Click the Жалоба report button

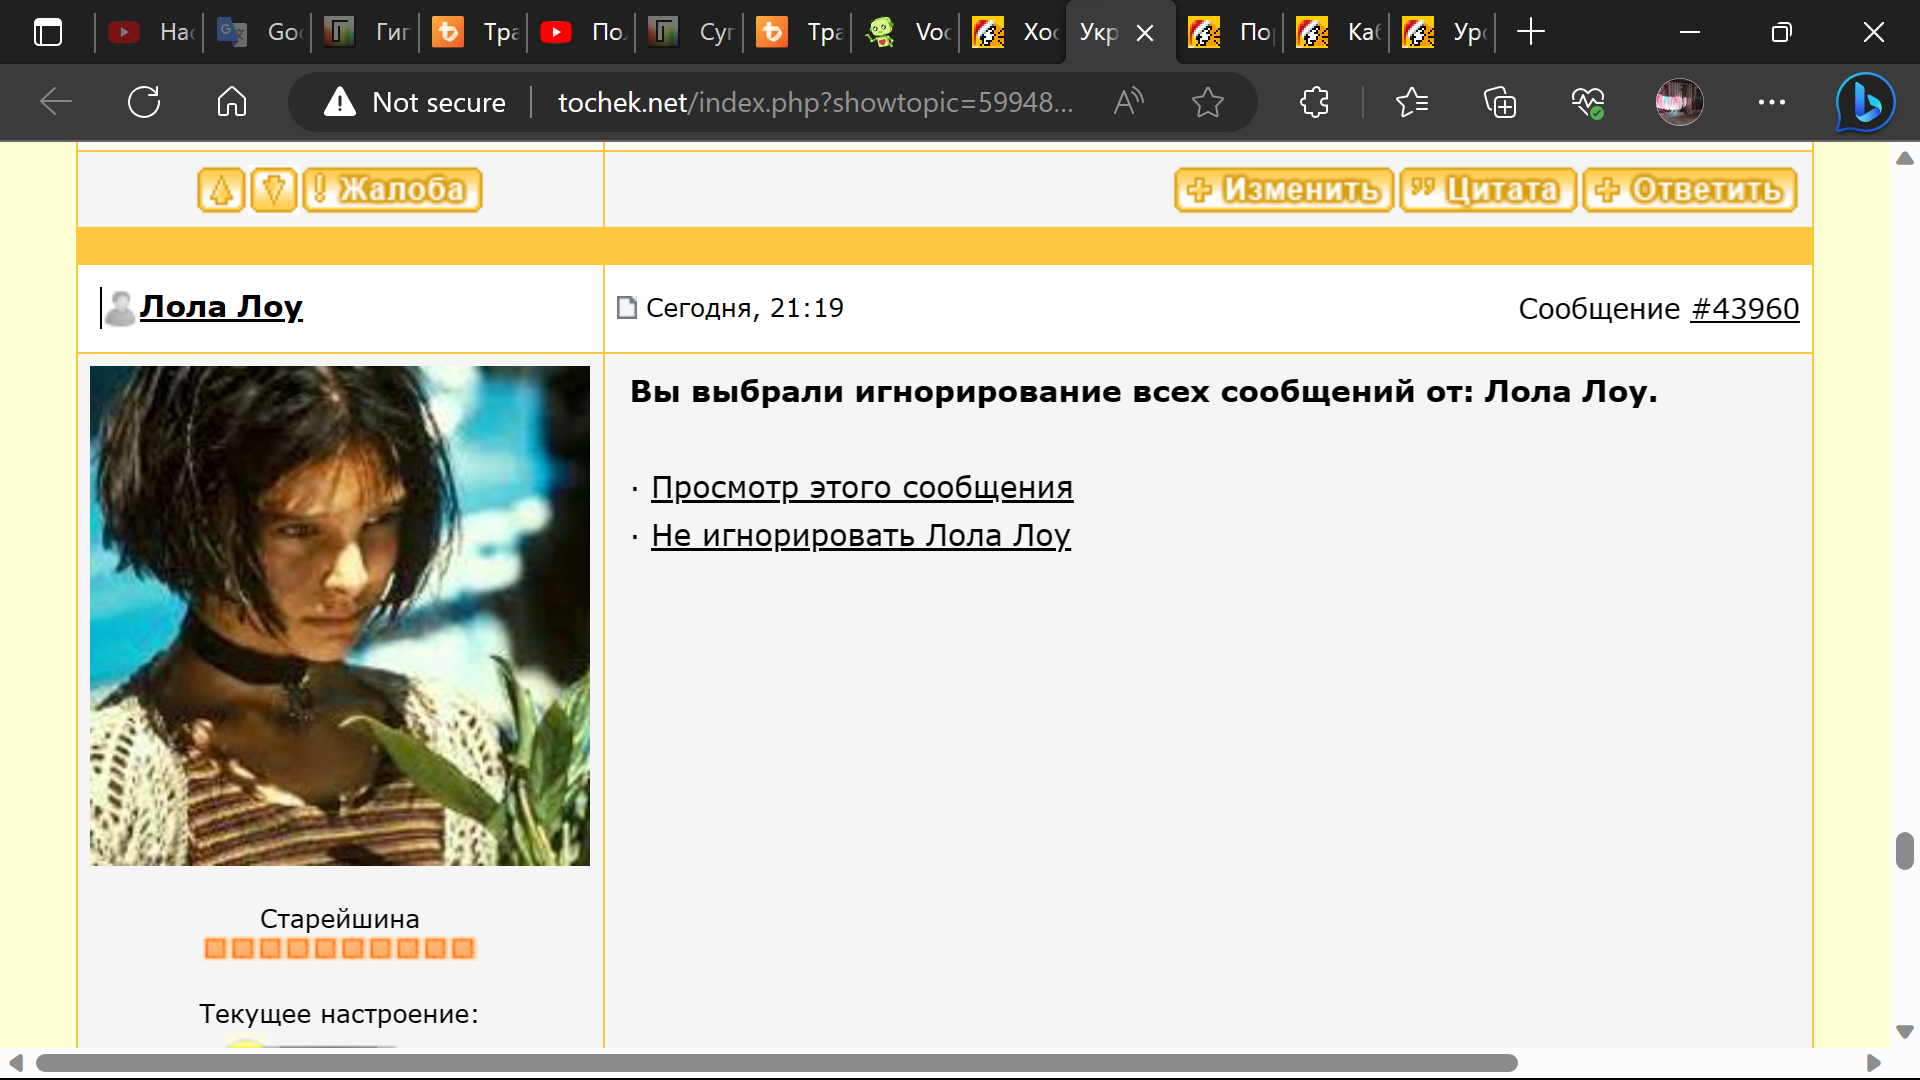click(x=392, y=189)
